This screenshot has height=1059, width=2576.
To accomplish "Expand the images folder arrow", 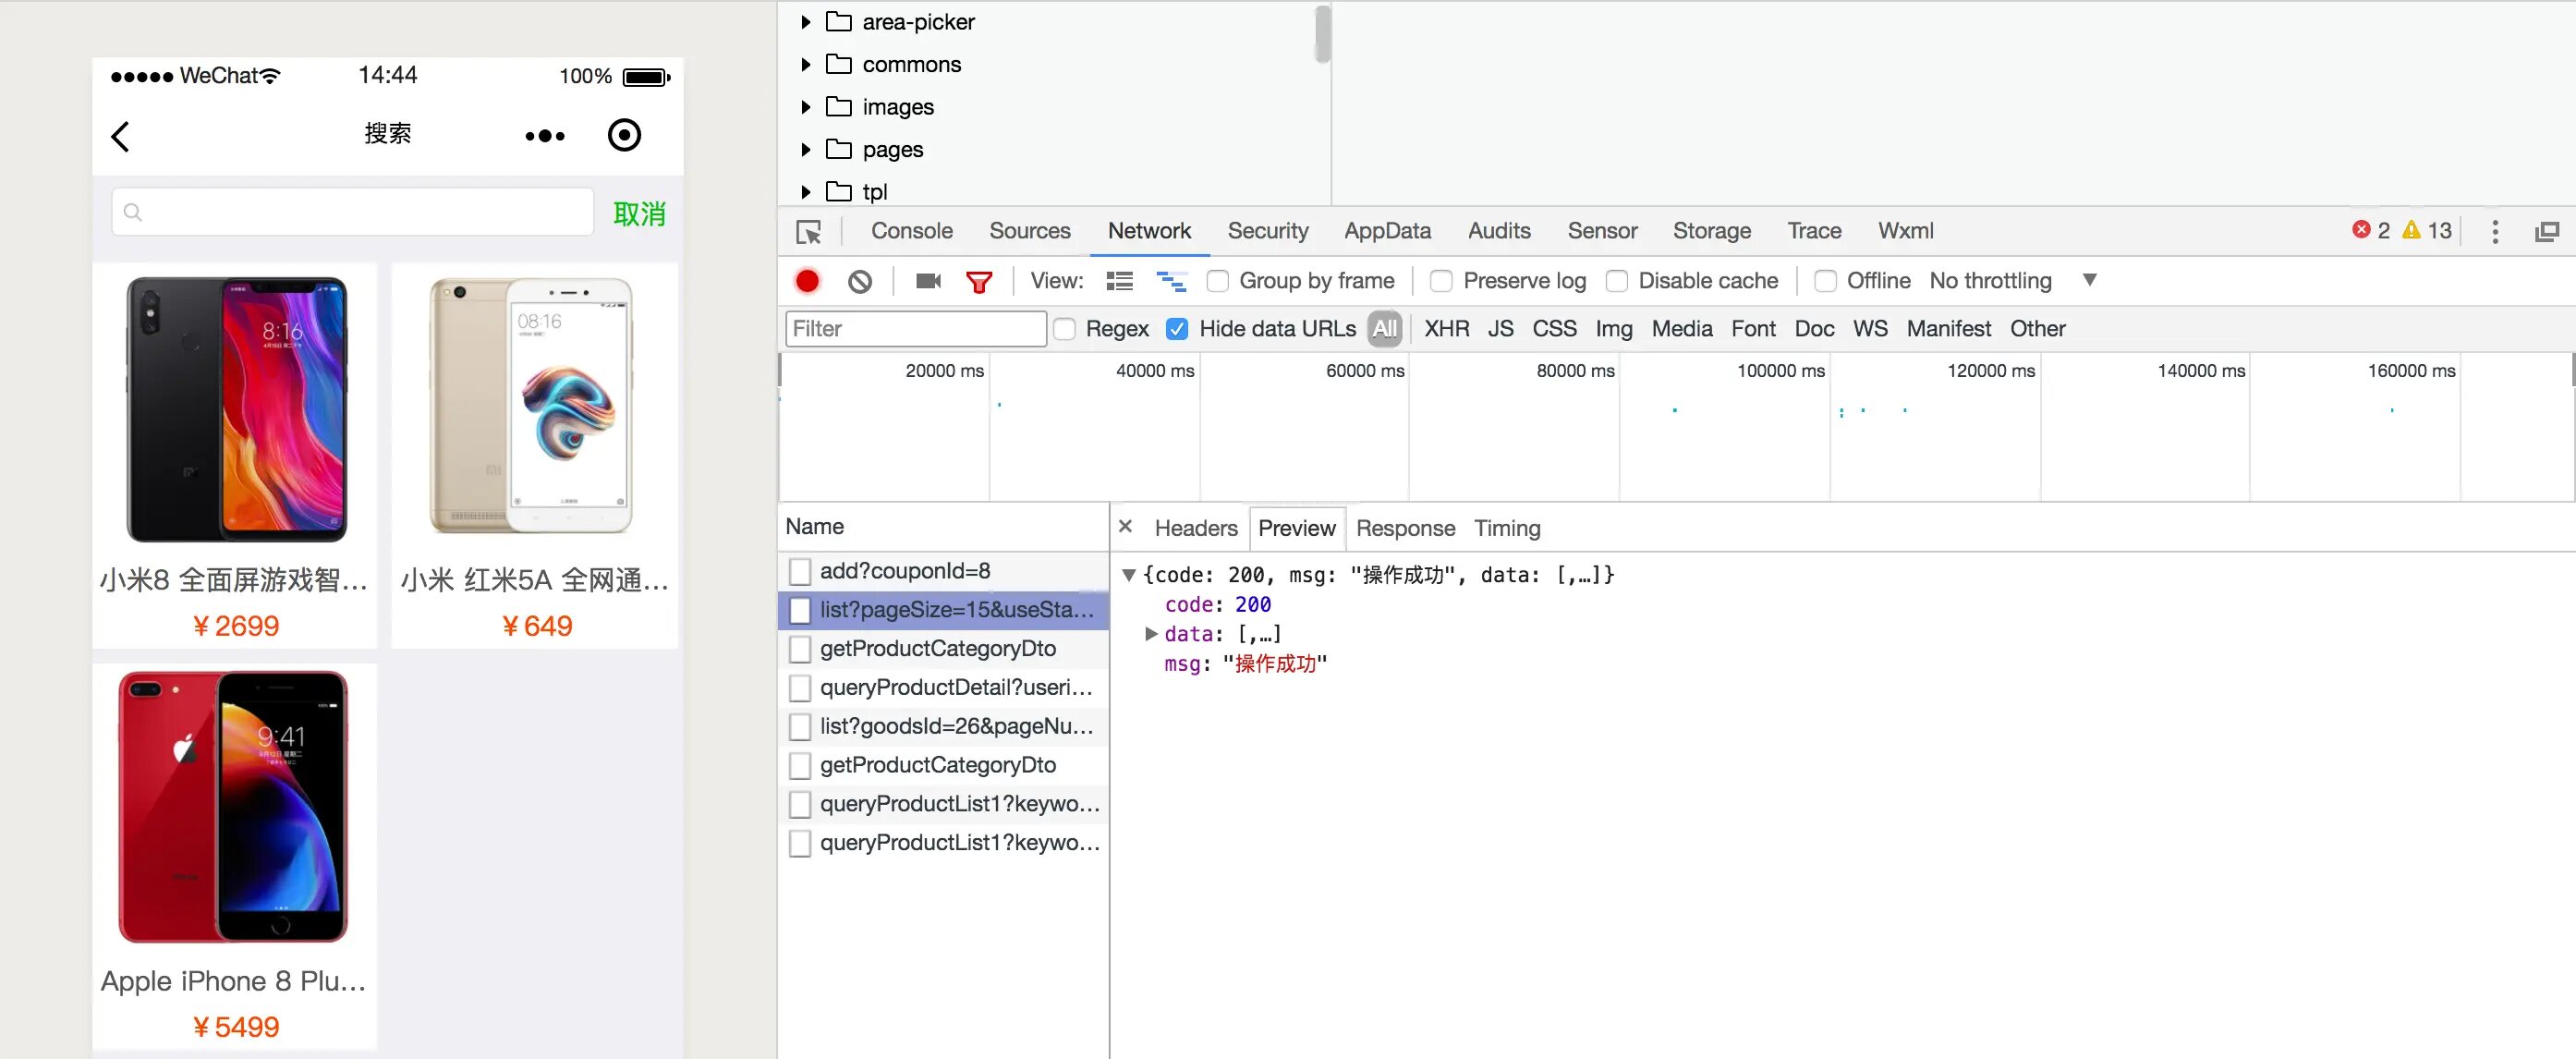I will (x=805, y=106).
